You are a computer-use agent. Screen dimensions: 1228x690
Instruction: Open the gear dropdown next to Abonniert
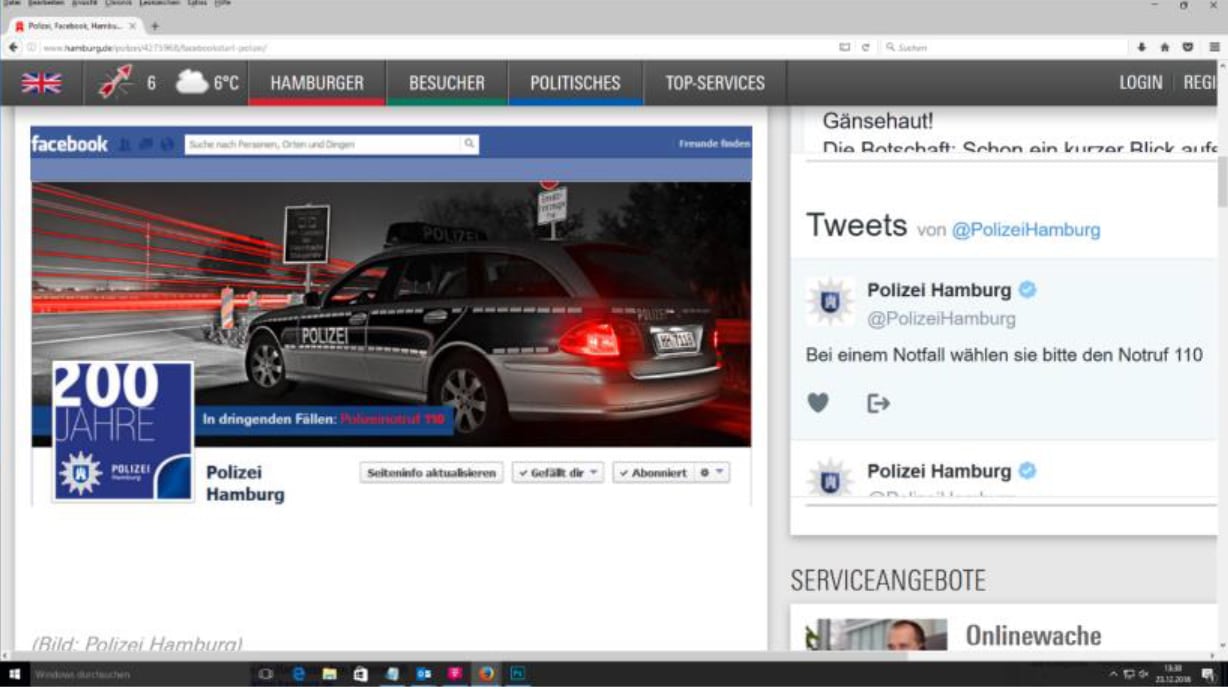point(711,473)
